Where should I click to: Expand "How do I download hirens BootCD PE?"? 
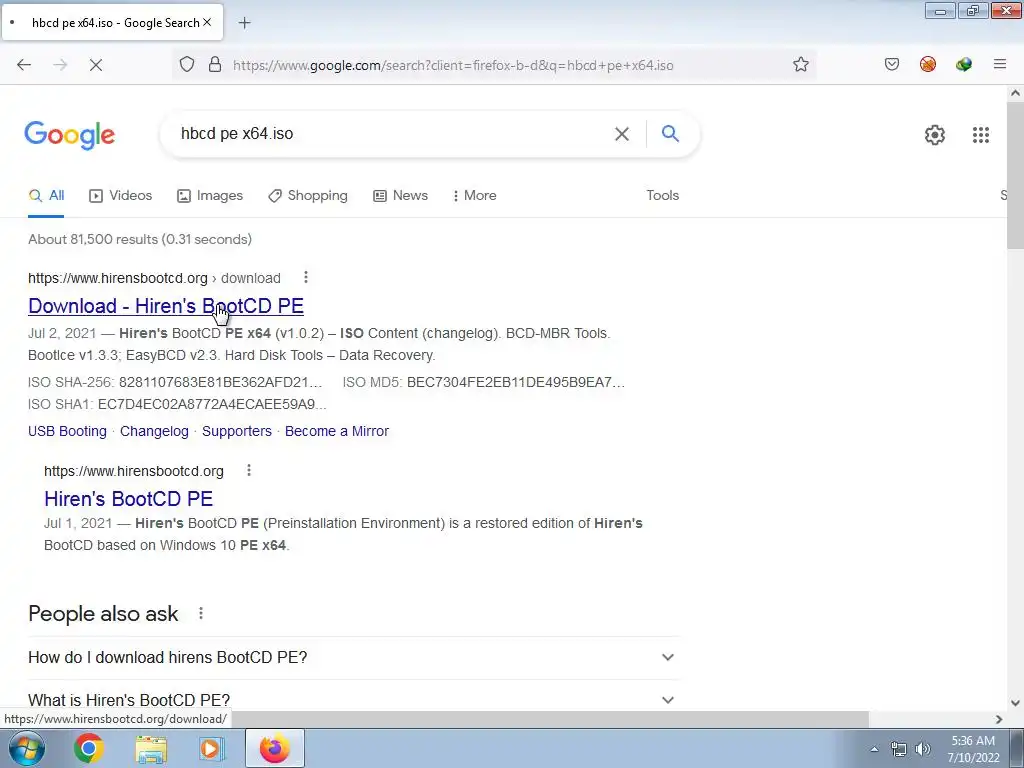click(353, 658)
